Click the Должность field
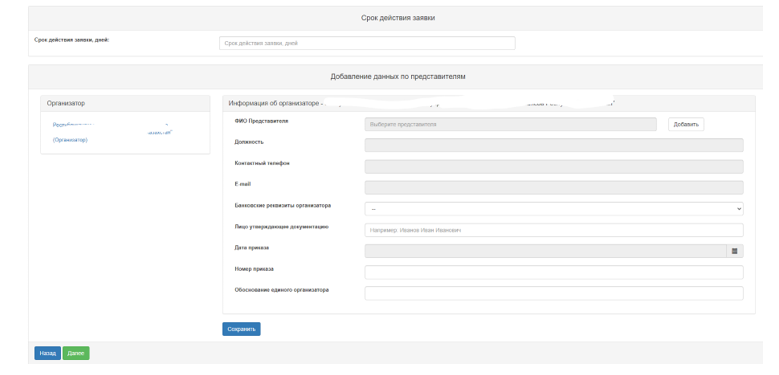This screenshot has height=375, width=779. (554, 145)
